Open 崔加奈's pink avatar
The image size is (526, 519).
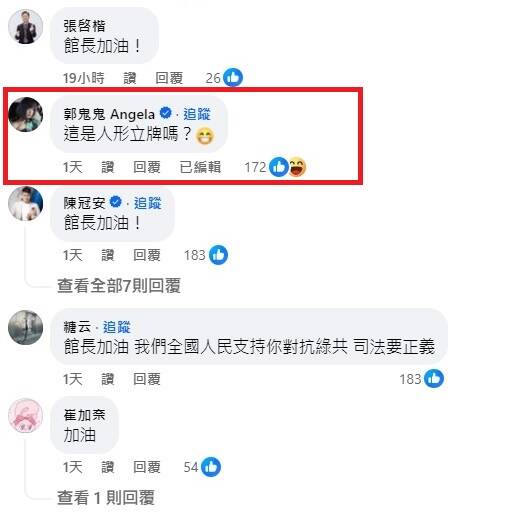(25, 416)
